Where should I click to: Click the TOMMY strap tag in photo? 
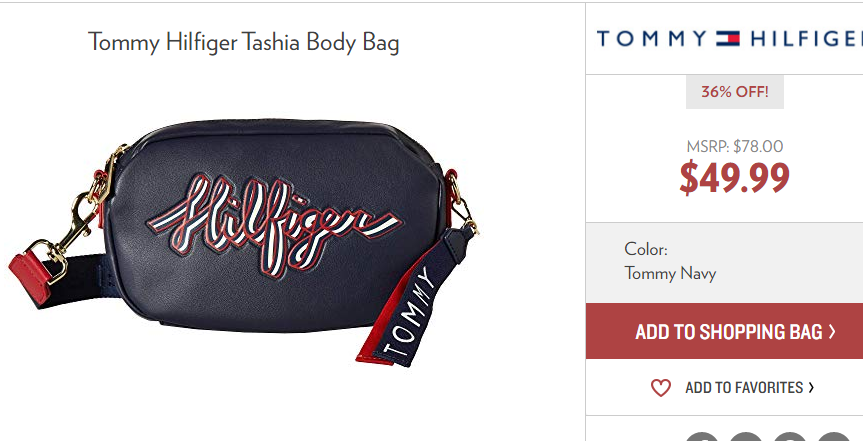(x=413, y=310)
